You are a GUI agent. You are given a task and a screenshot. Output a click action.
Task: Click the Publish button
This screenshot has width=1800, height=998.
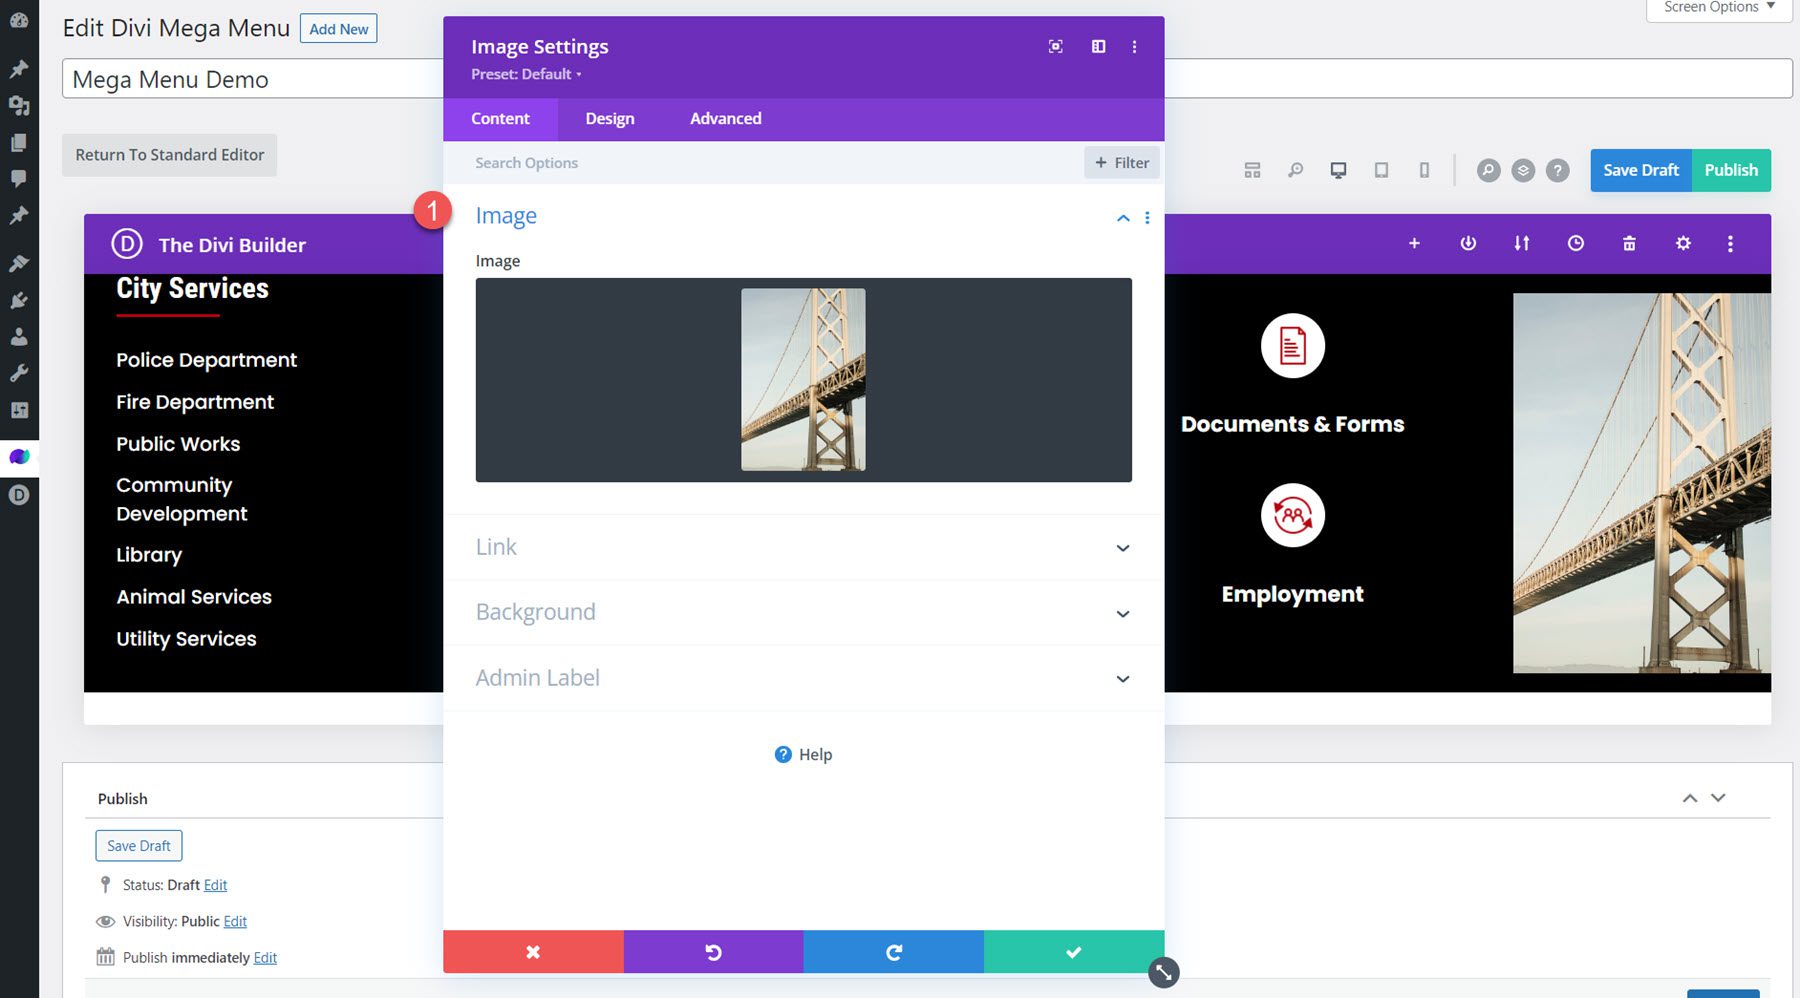(1731, 170)
